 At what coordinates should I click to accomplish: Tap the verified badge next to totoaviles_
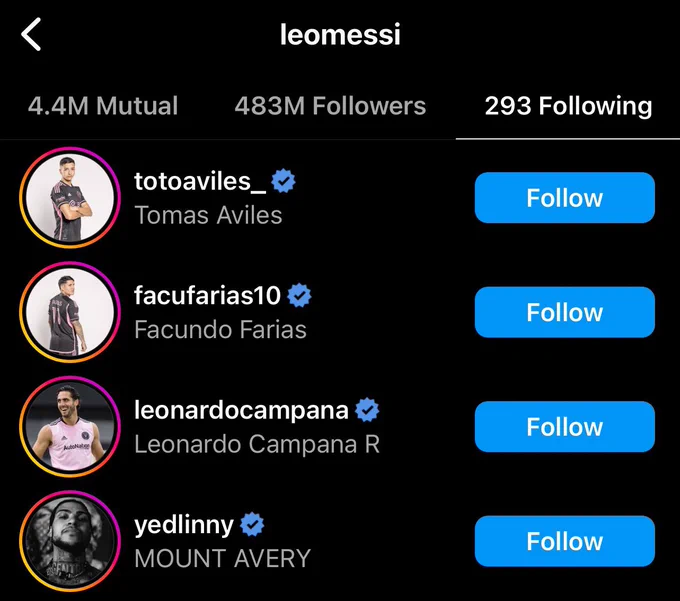point(284,181)
